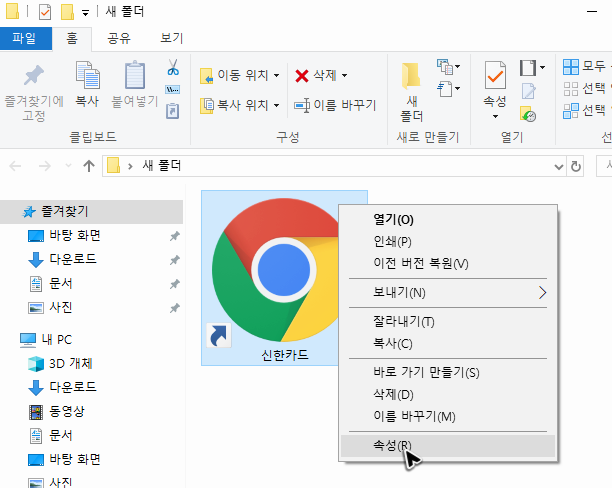This screenshot has height=488, width=612.
Task: Select 열기(O) in context menu
Action: (448, 219)
